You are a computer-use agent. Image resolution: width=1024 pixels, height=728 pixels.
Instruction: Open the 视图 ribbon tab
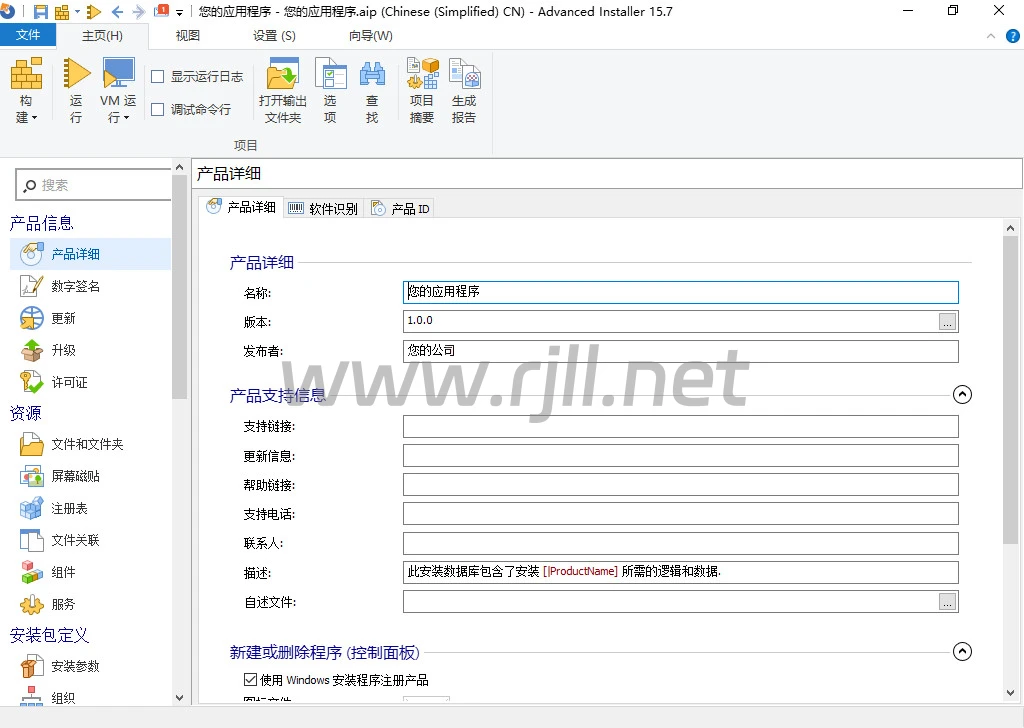(187, 36)
